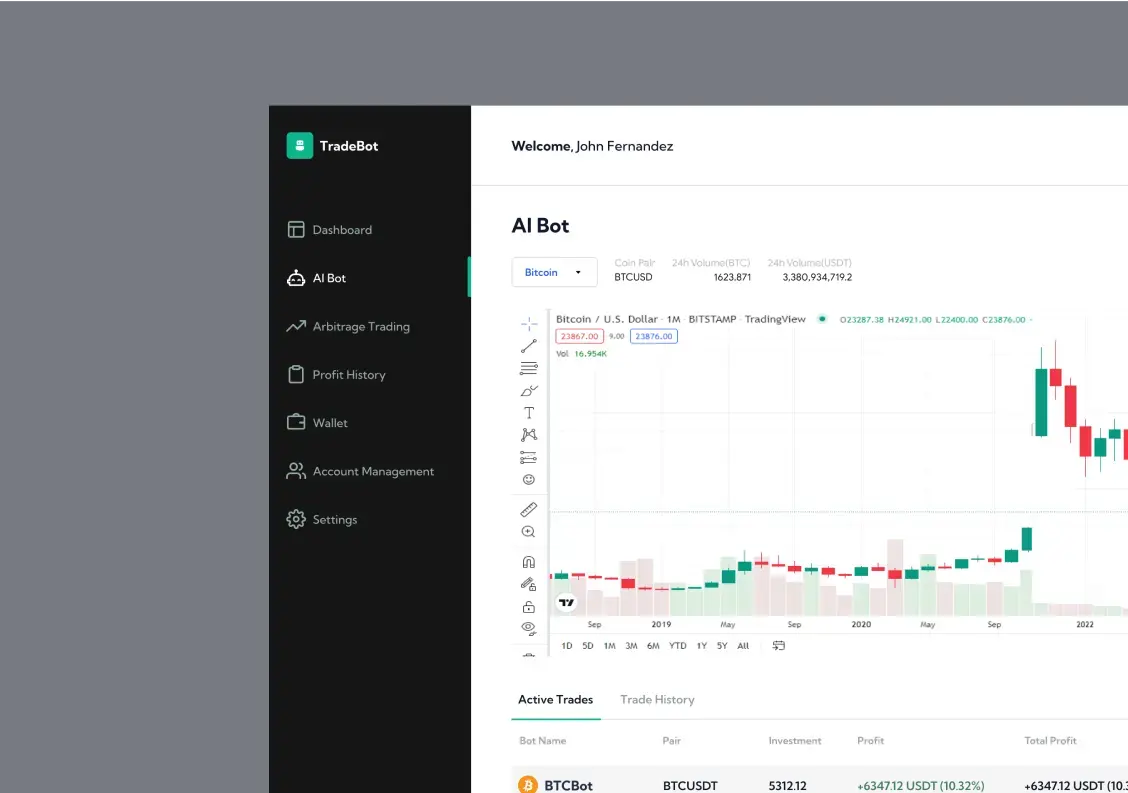The image size is (1128, 793).
Task: Set chart range to 1D
Action: (x=567, y=646)
